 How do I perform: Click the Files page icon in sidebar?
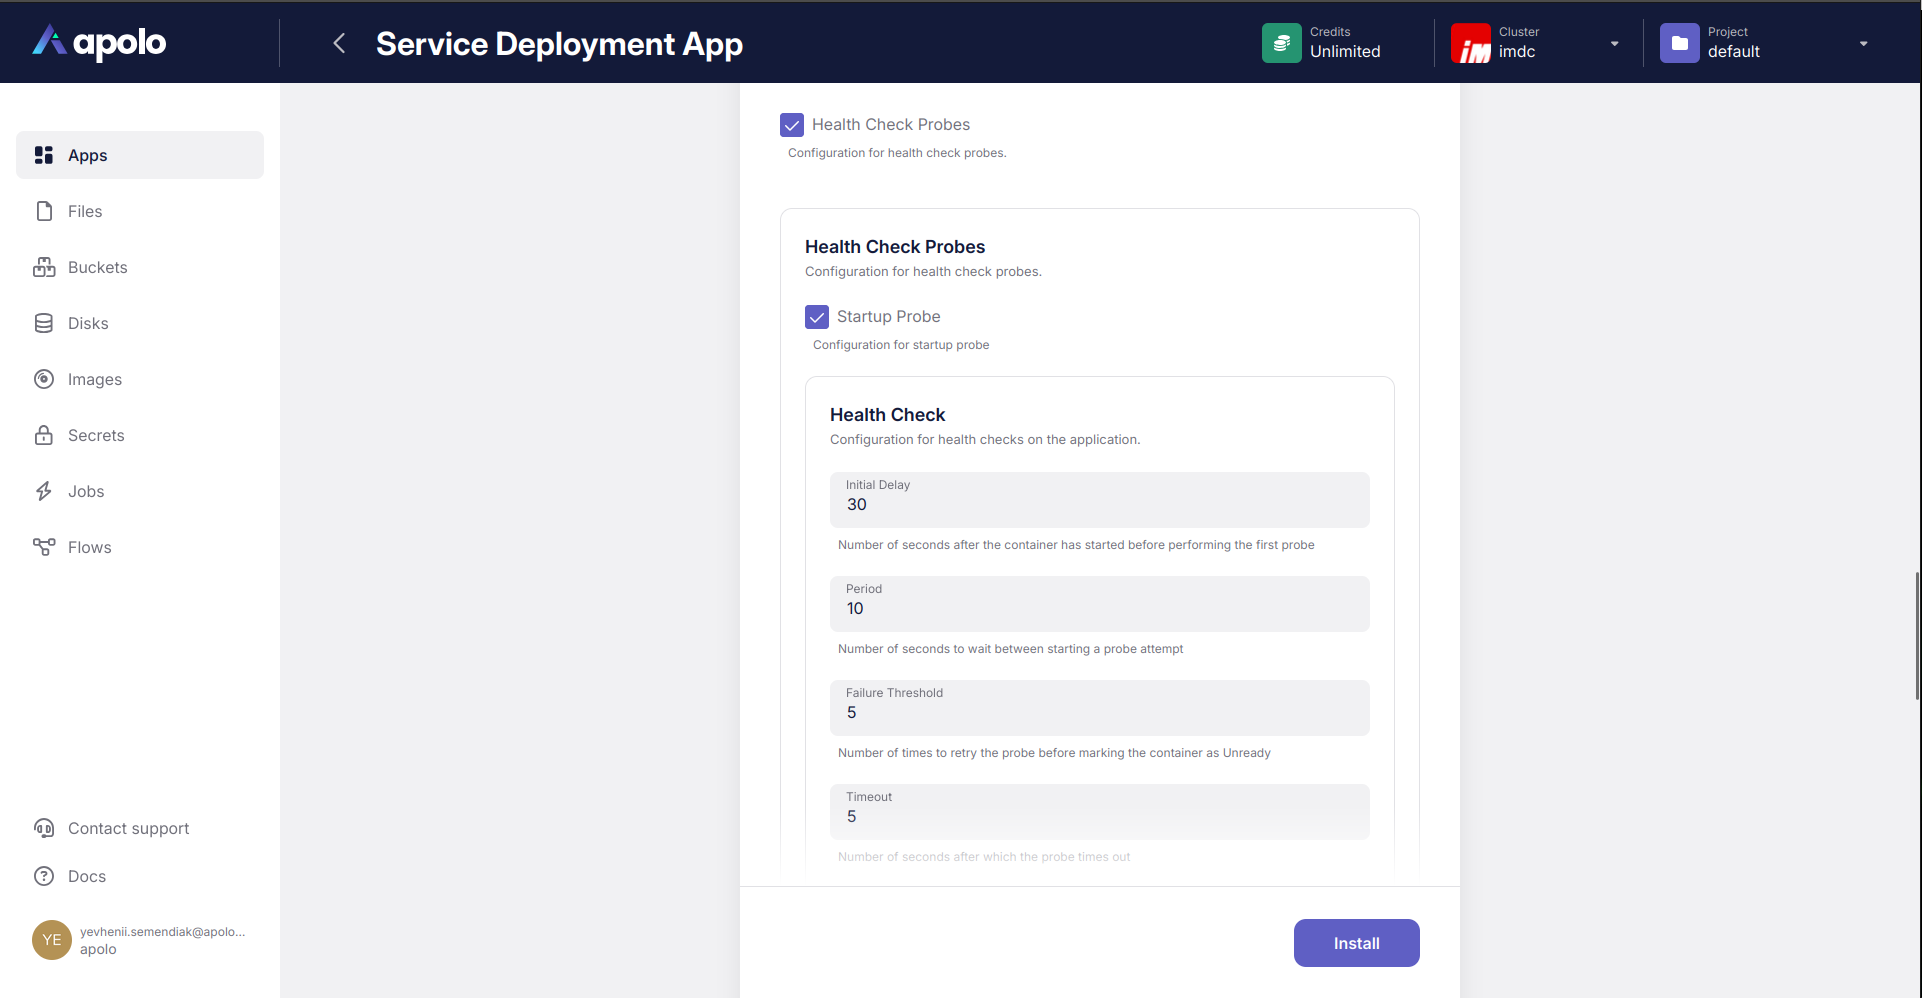[44, 211]
